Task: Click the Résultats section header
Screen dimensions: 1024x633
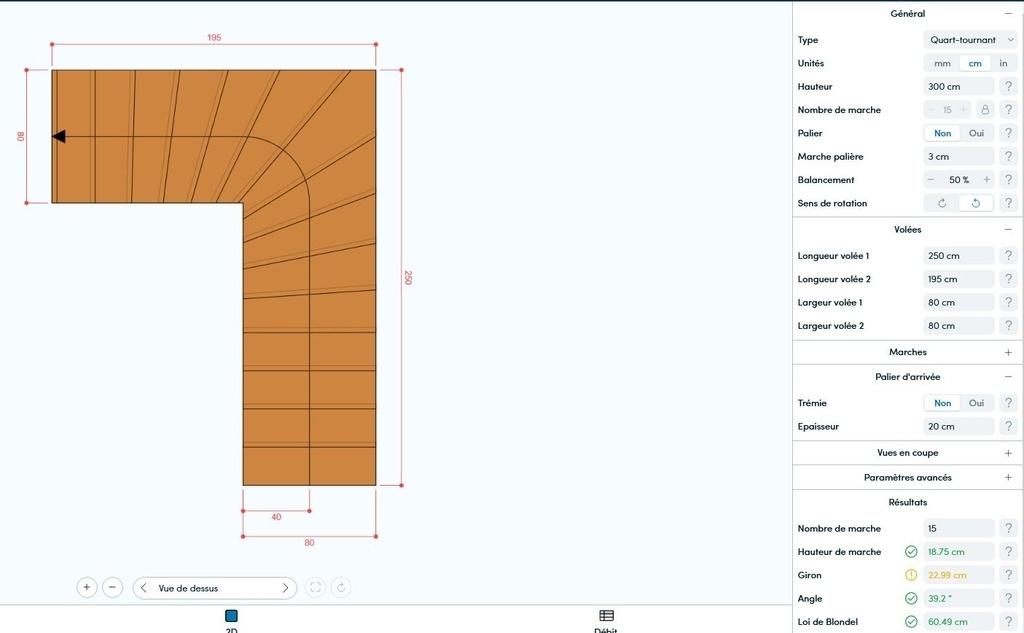Action: [x=908, y=502]
